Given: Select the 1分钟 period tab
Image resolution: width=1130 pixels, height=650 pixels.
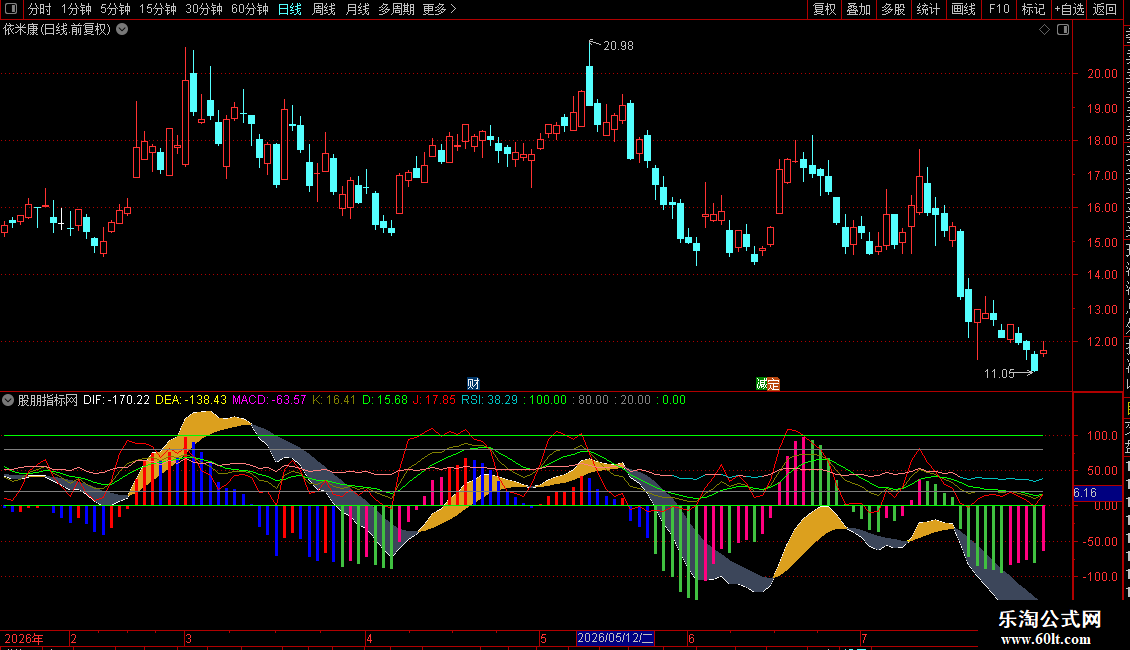Looking at the screenshot, I should (76, 9).
